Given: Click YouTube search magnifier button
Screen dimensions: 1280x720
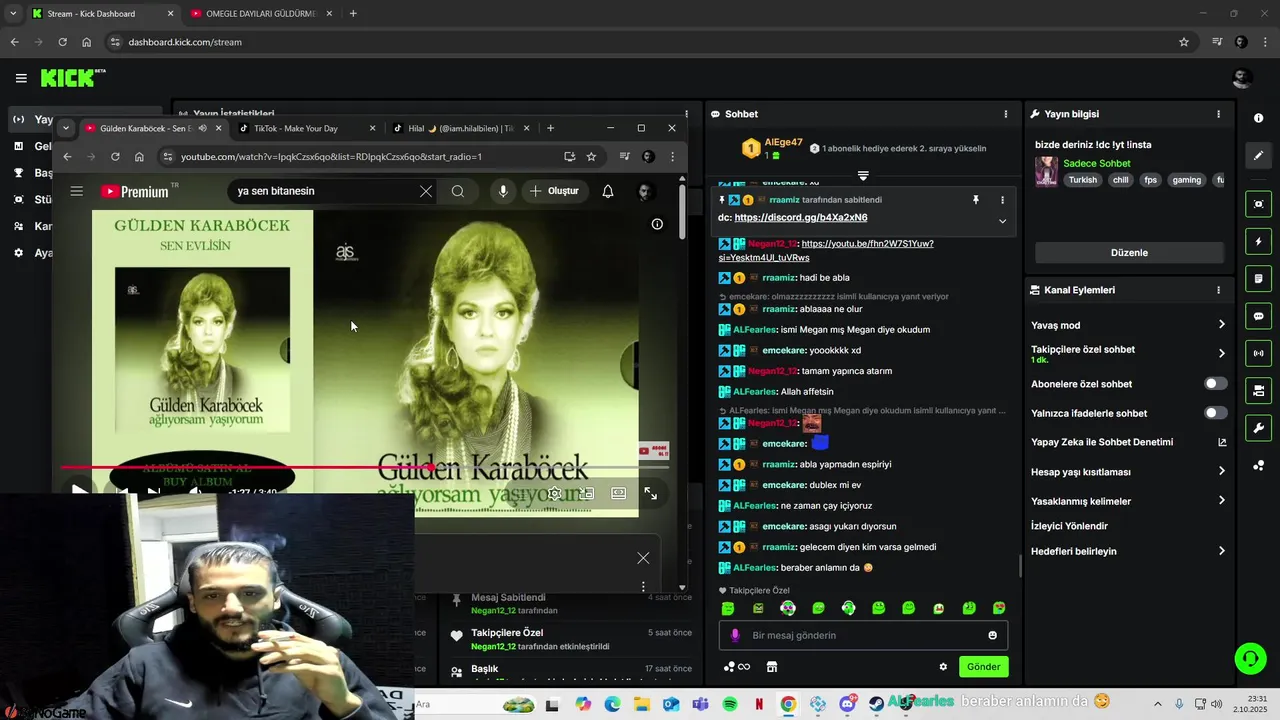Looking at the screenshot, I should point(457,191).
